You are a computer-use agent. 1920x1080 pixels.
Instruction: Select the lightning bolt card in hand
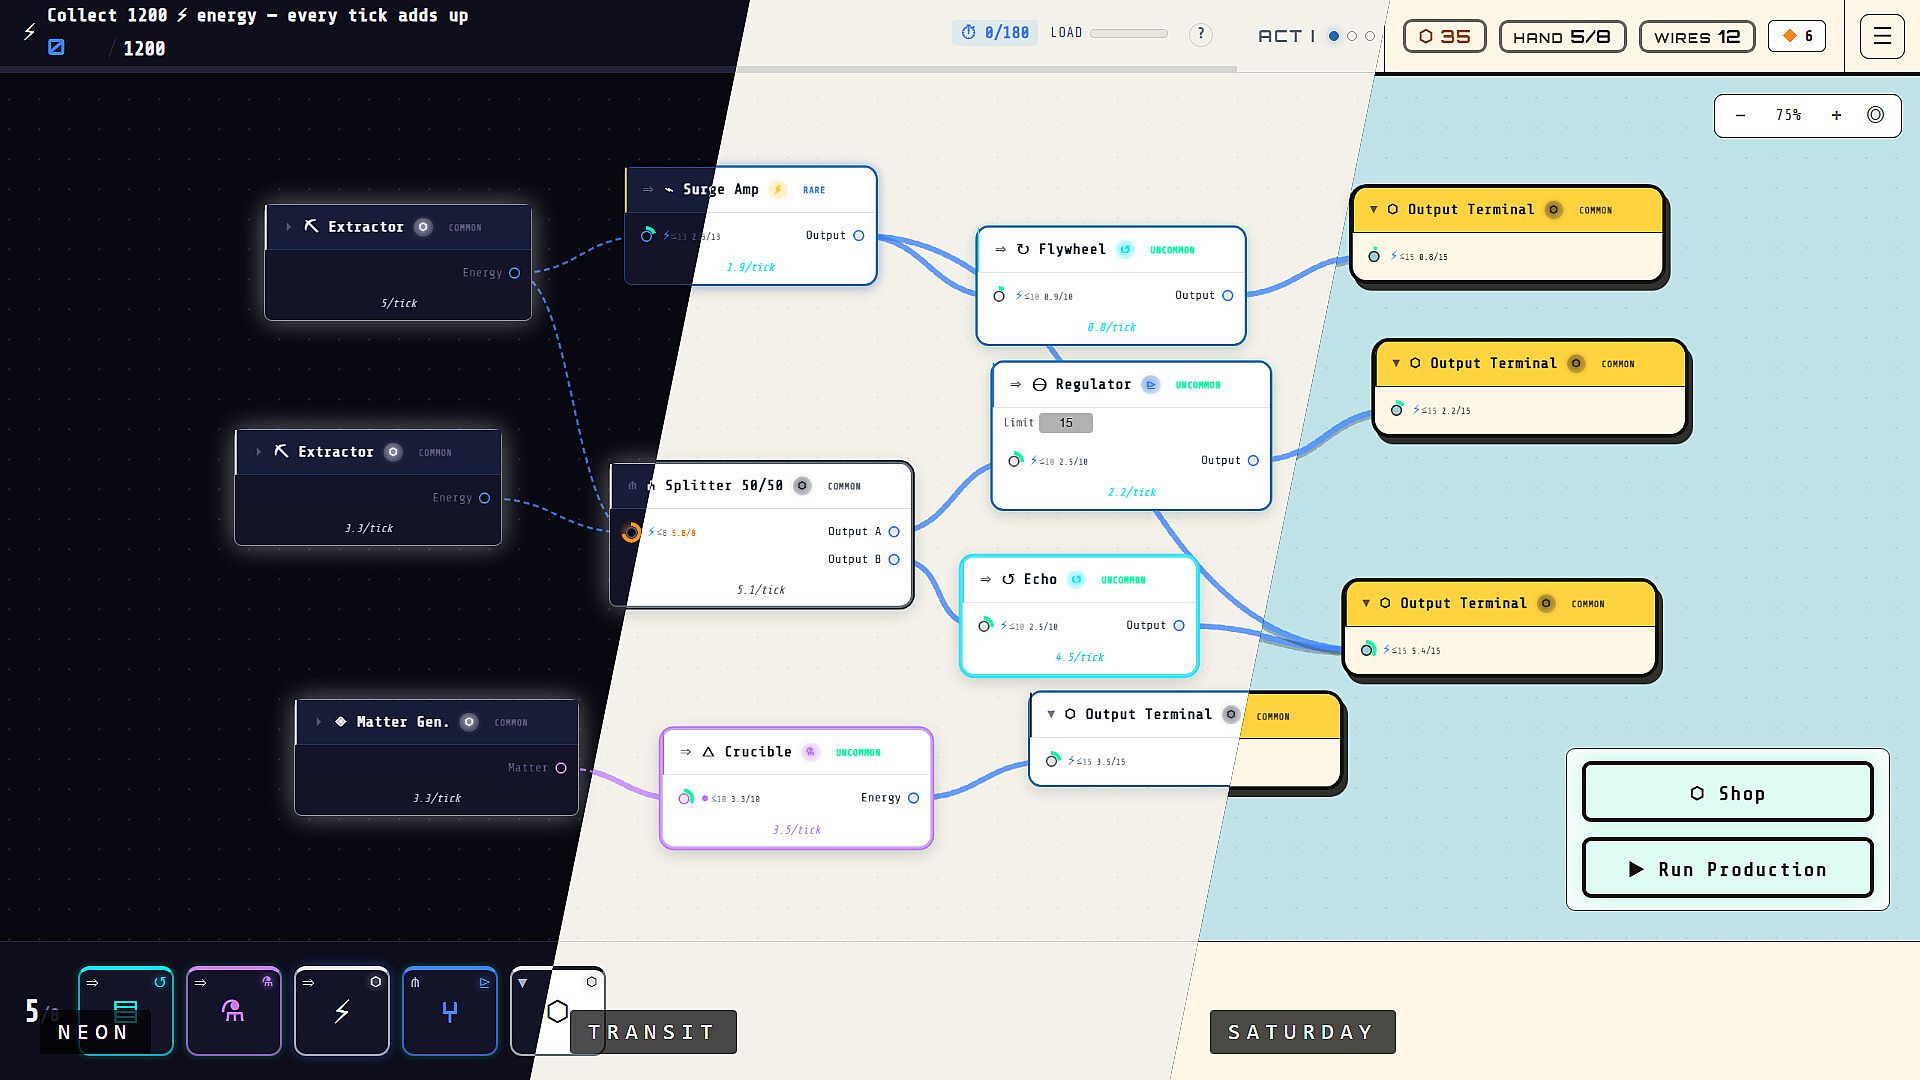point(342,1011)
